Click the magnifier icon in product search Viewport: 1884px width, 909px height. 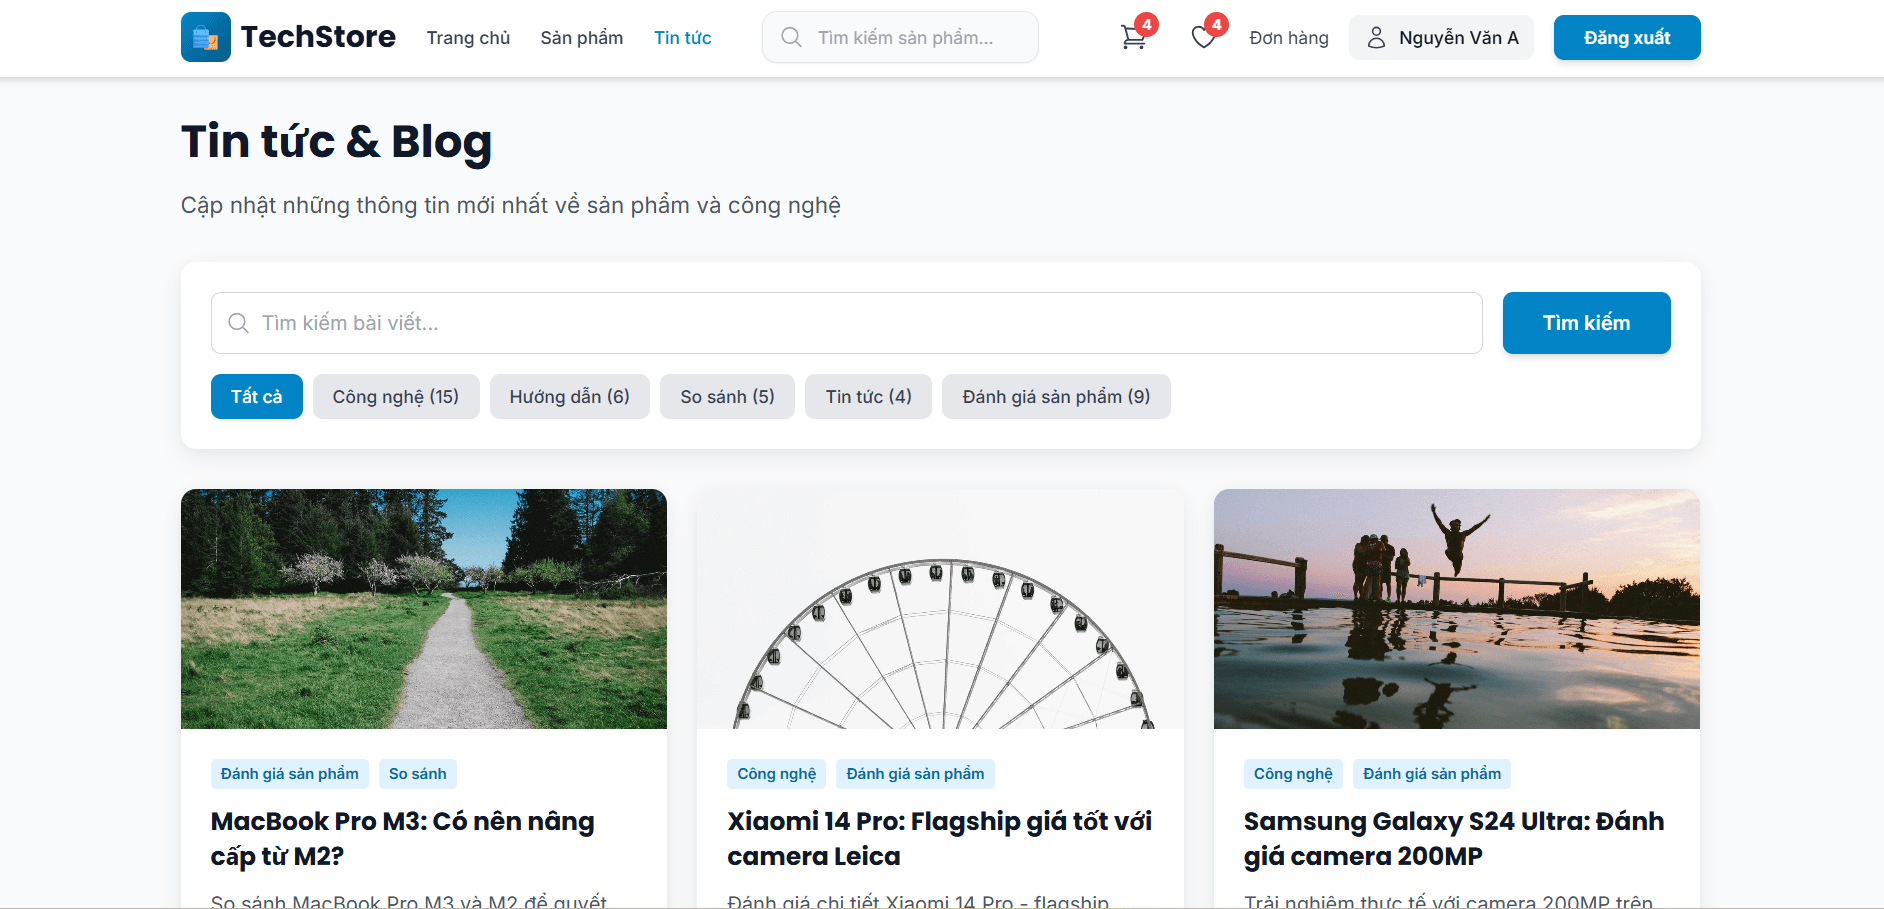pos(791,37)
